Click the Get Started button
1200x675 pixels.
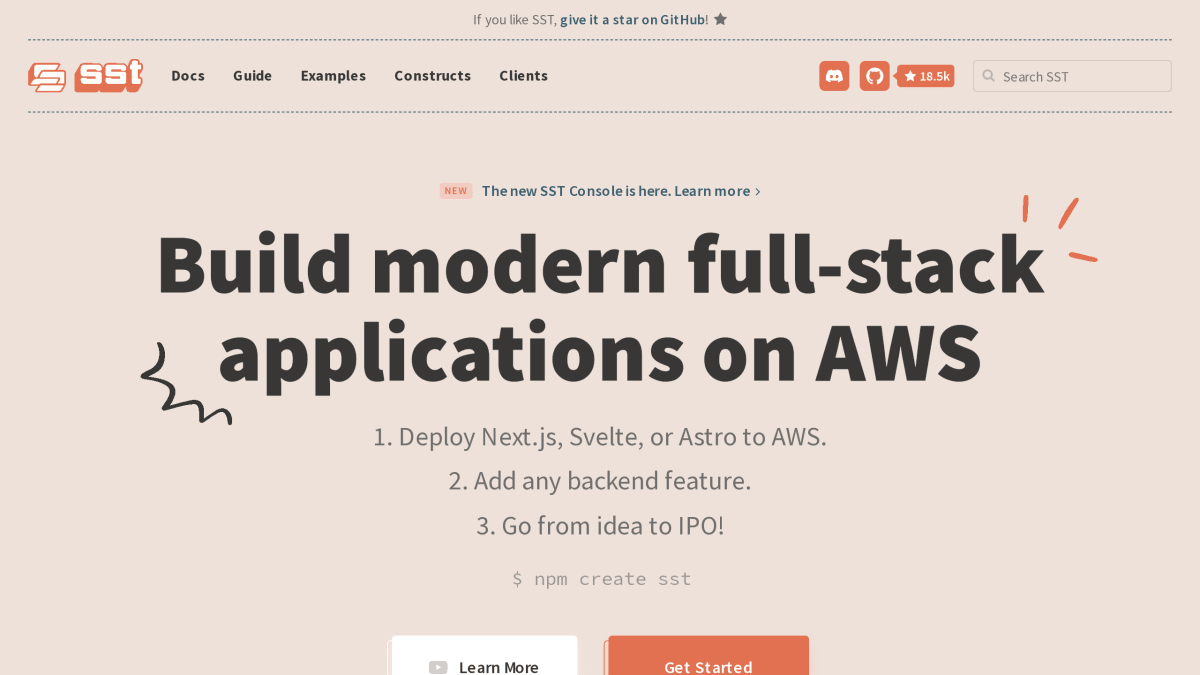(x=708, y=656)
